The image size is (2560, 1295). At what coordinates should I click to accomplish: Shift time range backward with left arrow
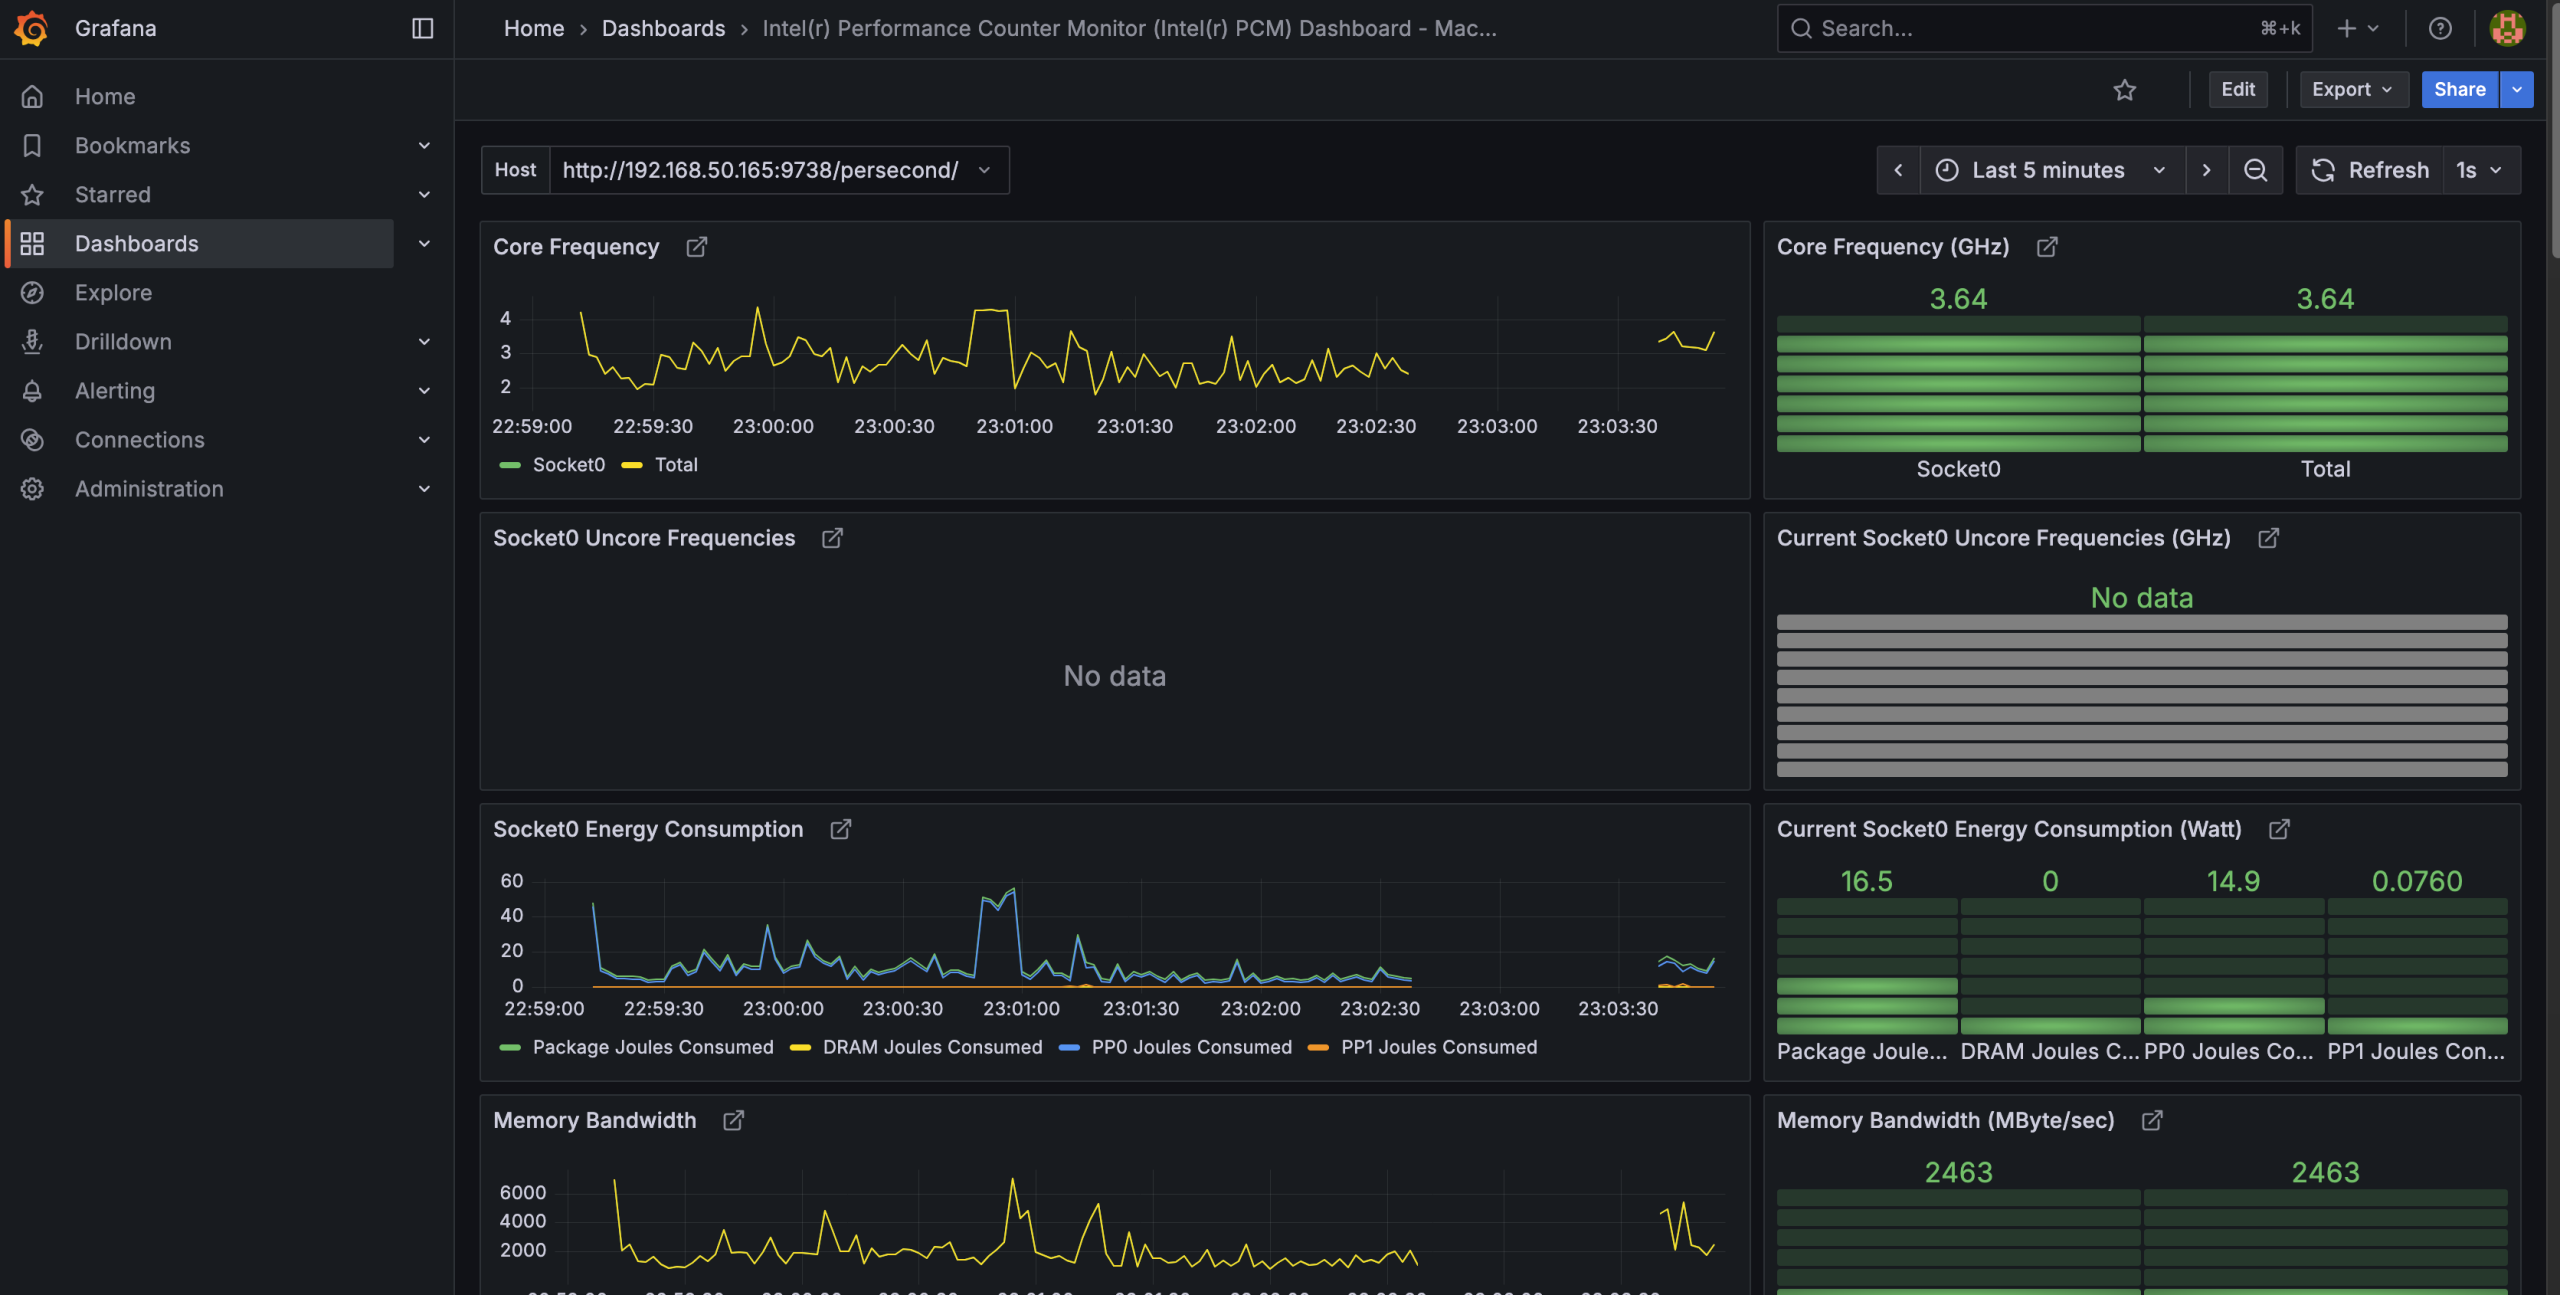[x=1898, y=170]
